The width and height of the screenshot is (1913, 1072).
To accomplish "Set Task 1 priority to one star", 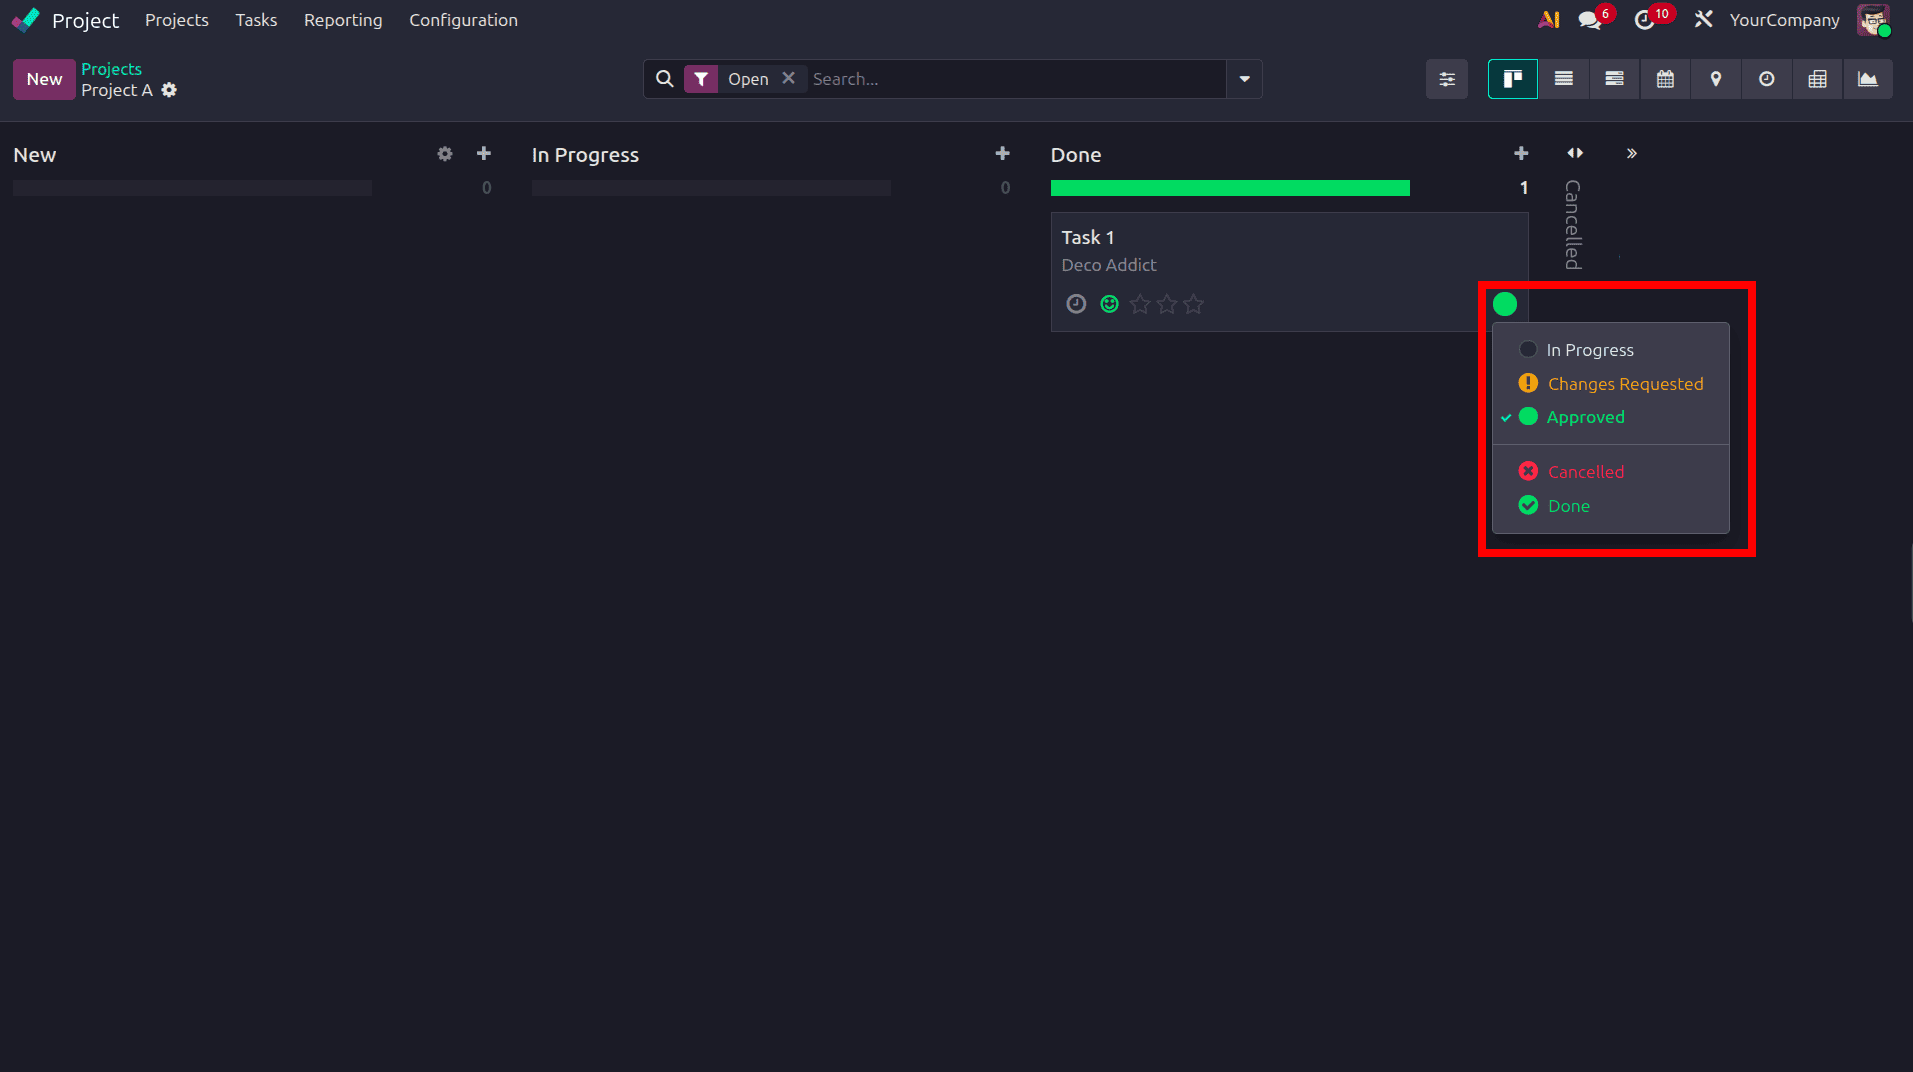I will click(1140, 304).
